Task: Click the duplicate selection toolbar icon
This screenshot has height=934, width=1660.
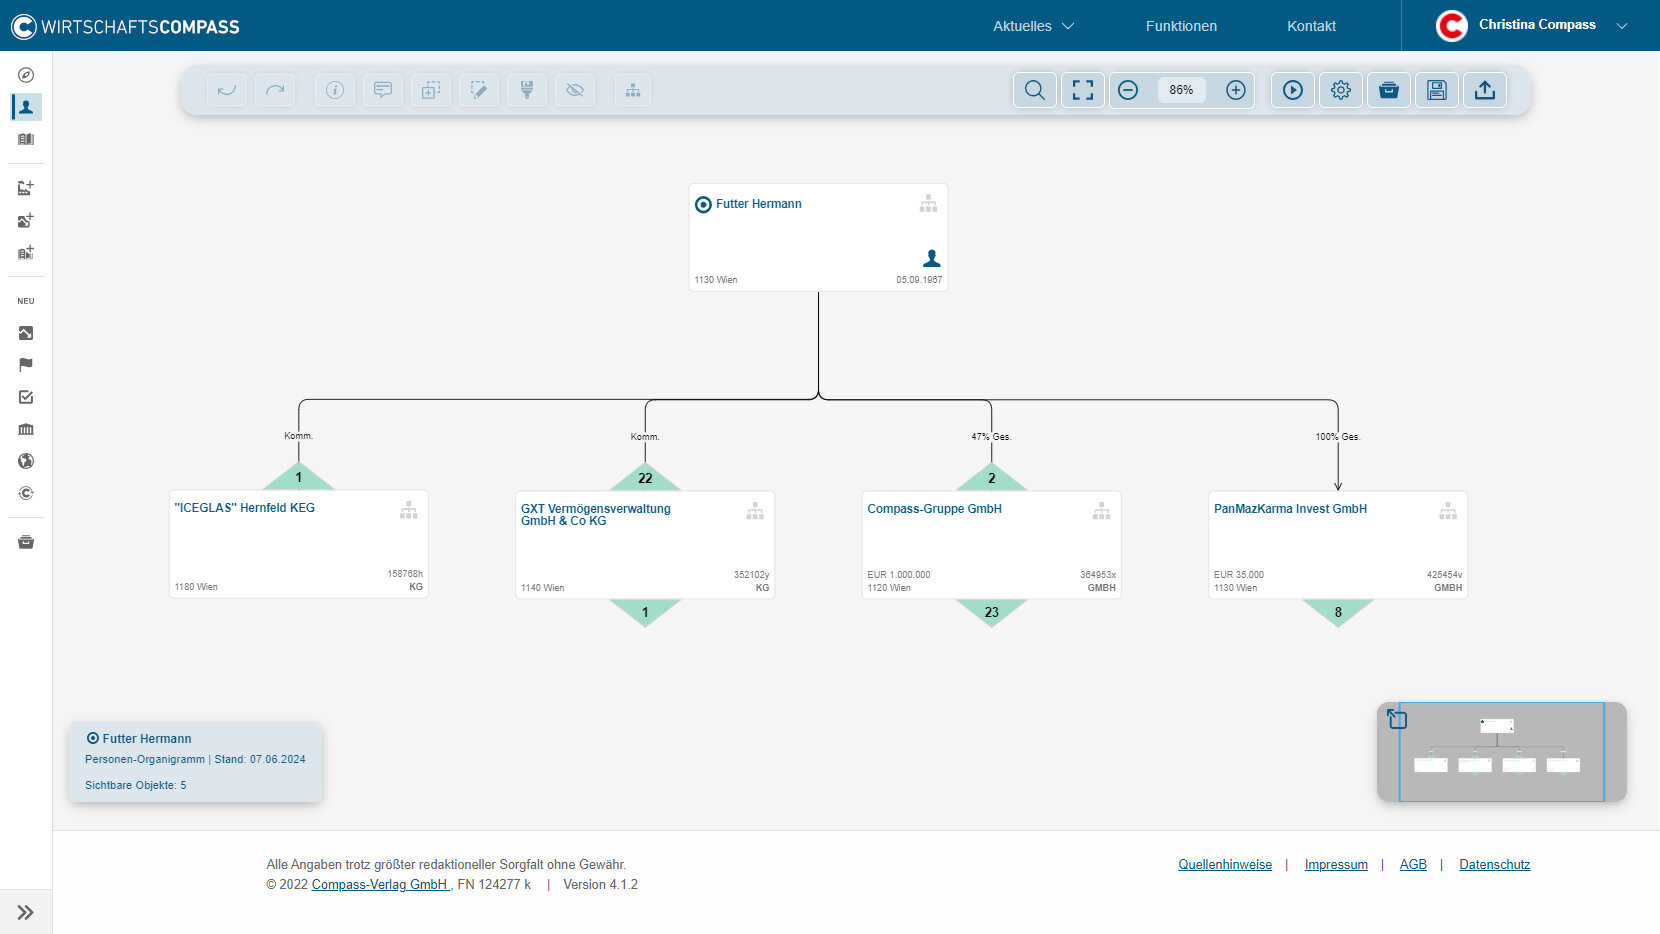Action: [x=431, y=90]
